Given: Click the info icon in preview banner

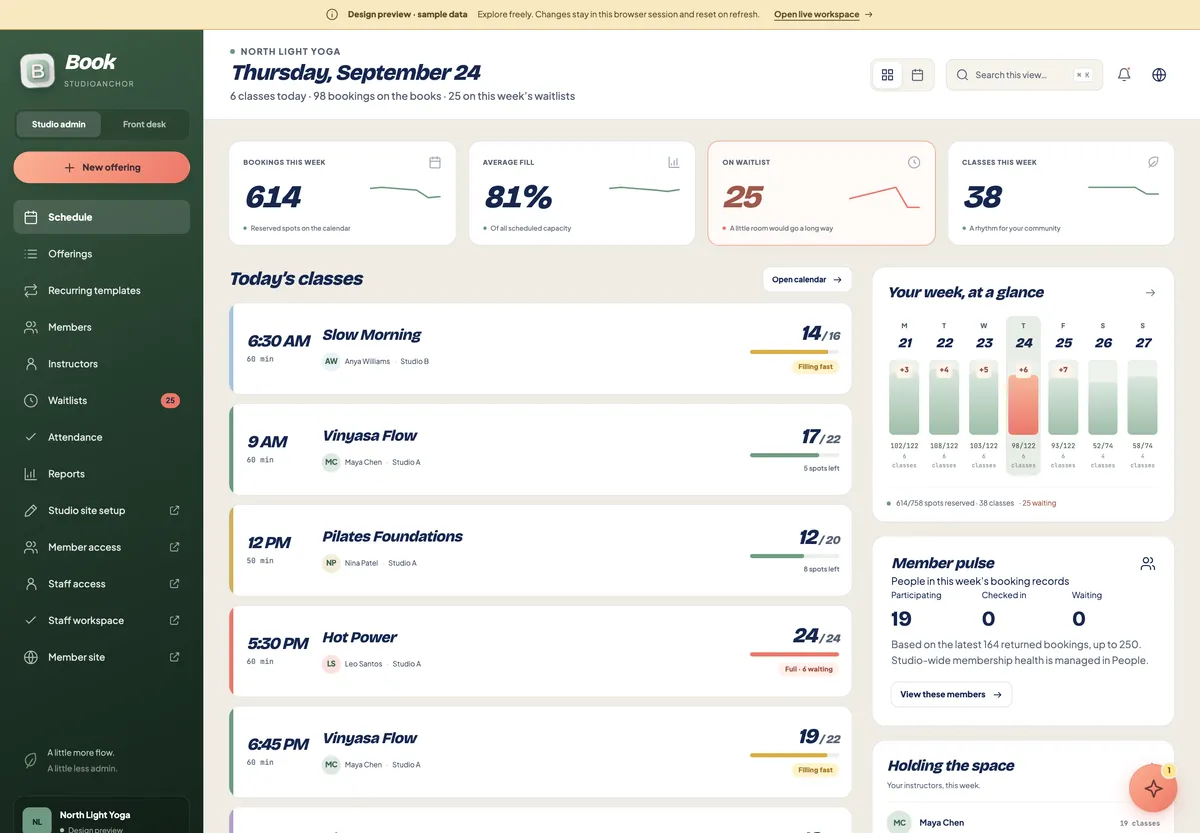Looking at the screenshot, I should point(332,15).
